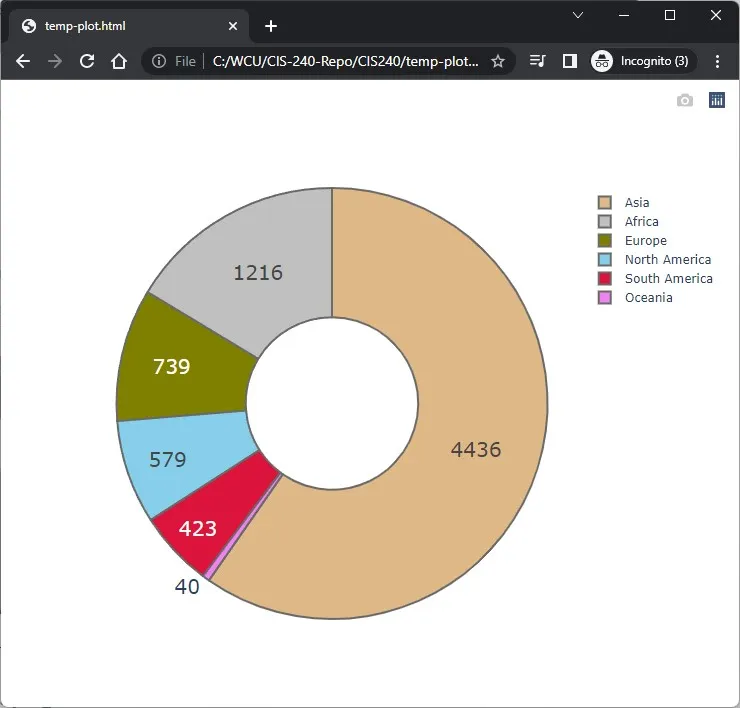Click the Europe slice labeled 739
Image resolution: width=740 pixels, height=708 pixels.
click(172, 367)
